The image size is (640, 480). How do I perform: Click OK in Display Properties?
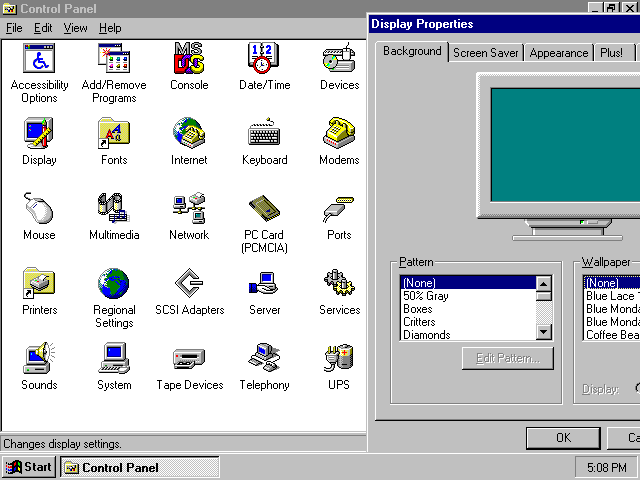pos(563,438)
